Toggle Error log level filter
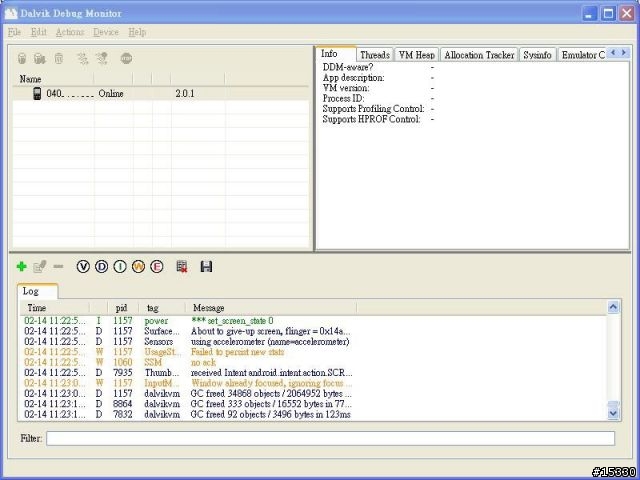 tap(157, 267)
